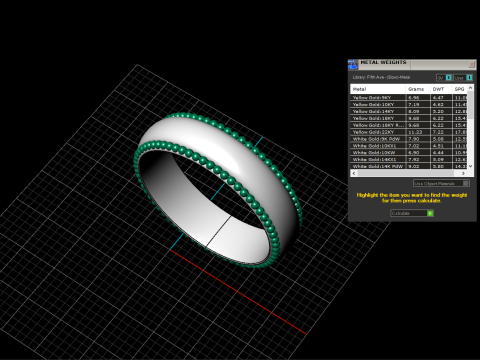
Task: Sort by the Grams column header
Action: click(418, 89)
